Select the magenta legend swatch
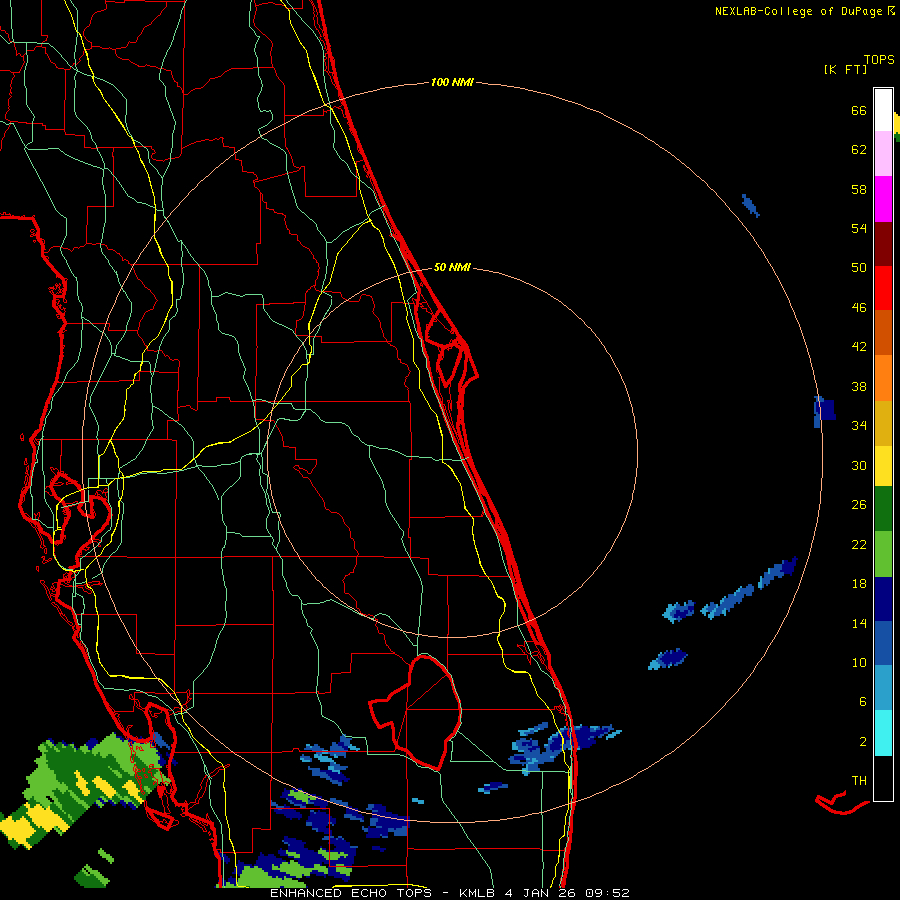900x900 pixels. [x=883, y=199]
